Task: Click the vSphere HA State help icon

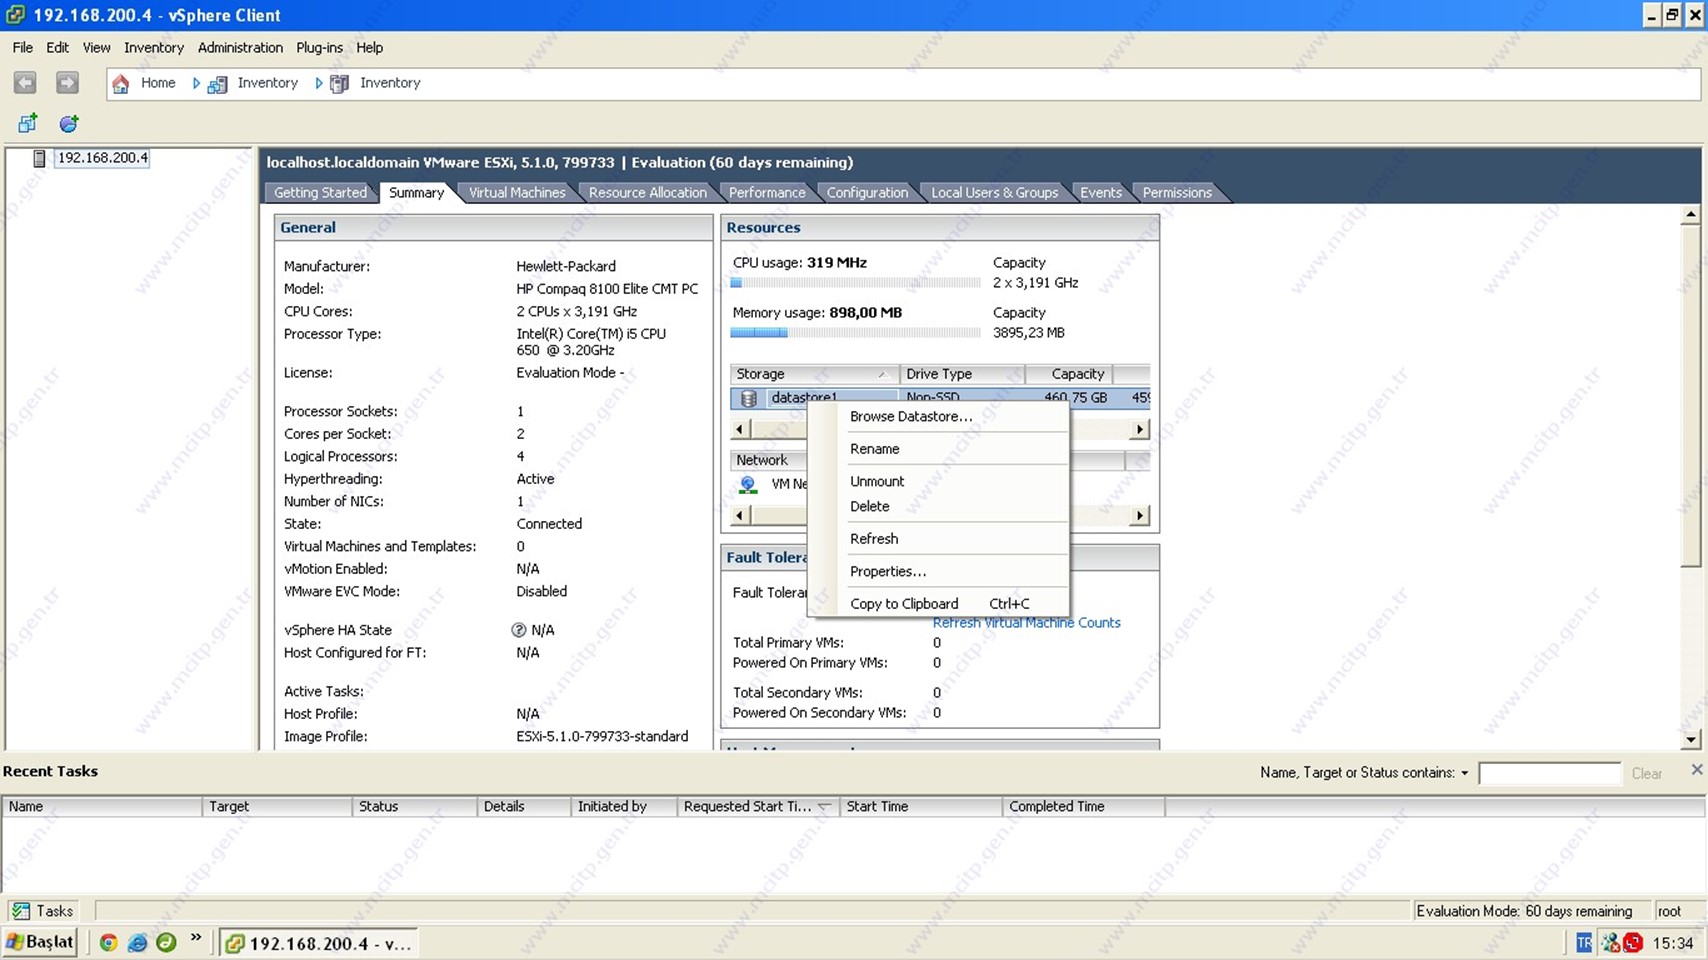Action: point(518,630)
